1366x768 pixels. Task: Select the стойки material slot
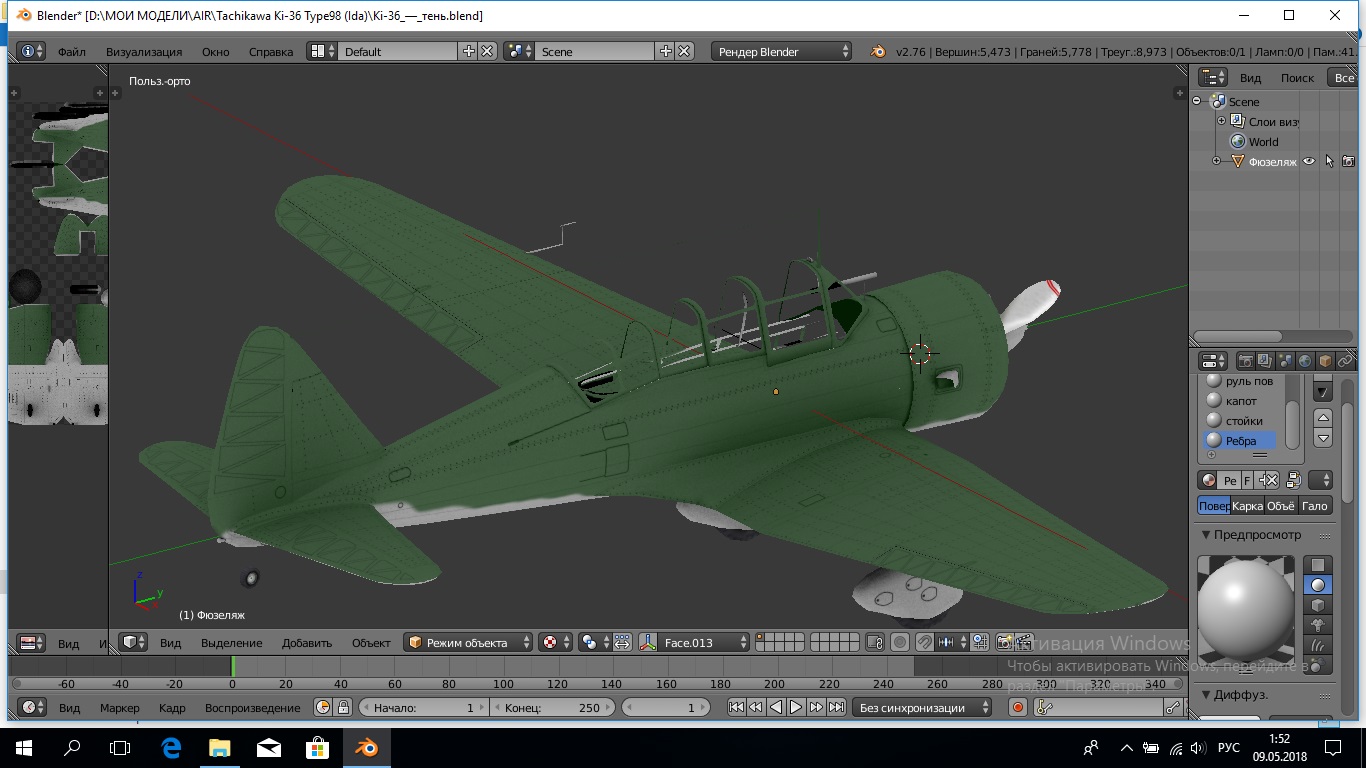pyautogui.click(x=1243, y=420)
